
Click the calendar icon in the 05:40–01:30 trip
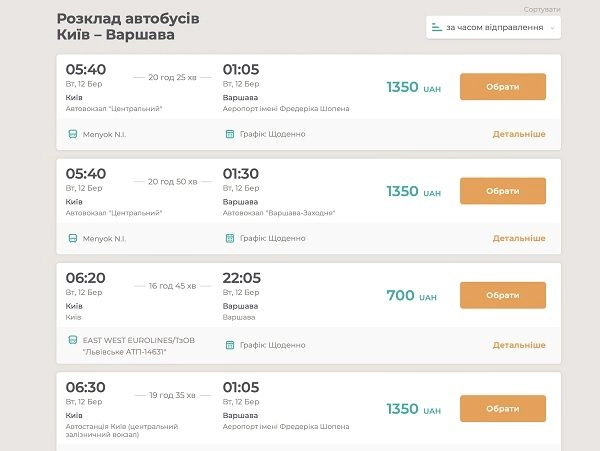pyautogui.click(x=230, y=238)
